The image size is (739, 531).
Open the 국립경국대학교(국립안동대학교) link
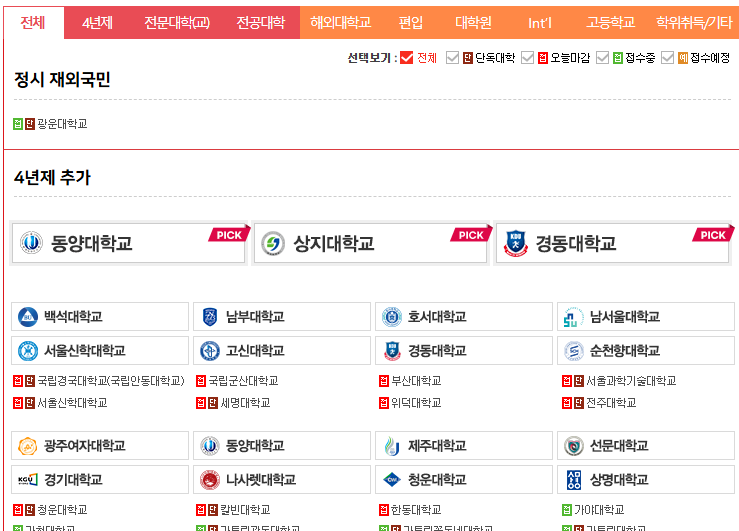coord(111,381)
